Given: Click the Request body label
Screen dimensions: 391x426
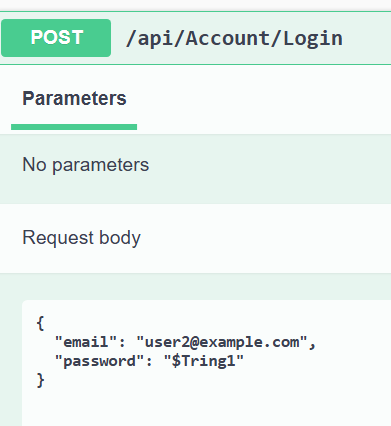Looking at the screenshot, I should [x=81, y=238].
